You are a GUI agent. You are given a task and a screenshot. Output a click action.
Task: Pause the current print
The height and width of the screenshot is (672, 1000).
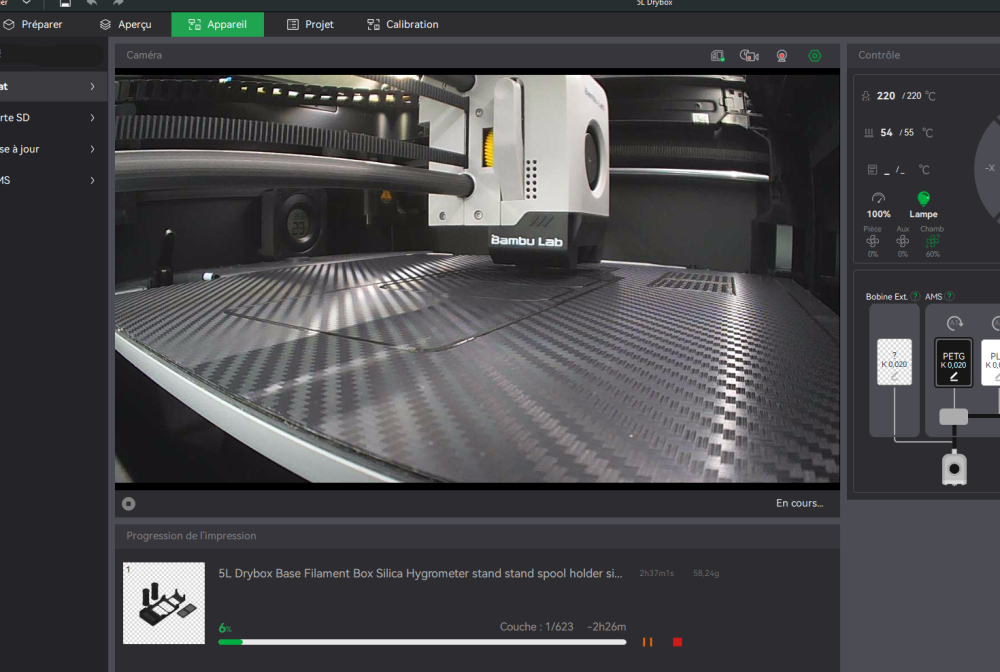(x=647, y=642)
